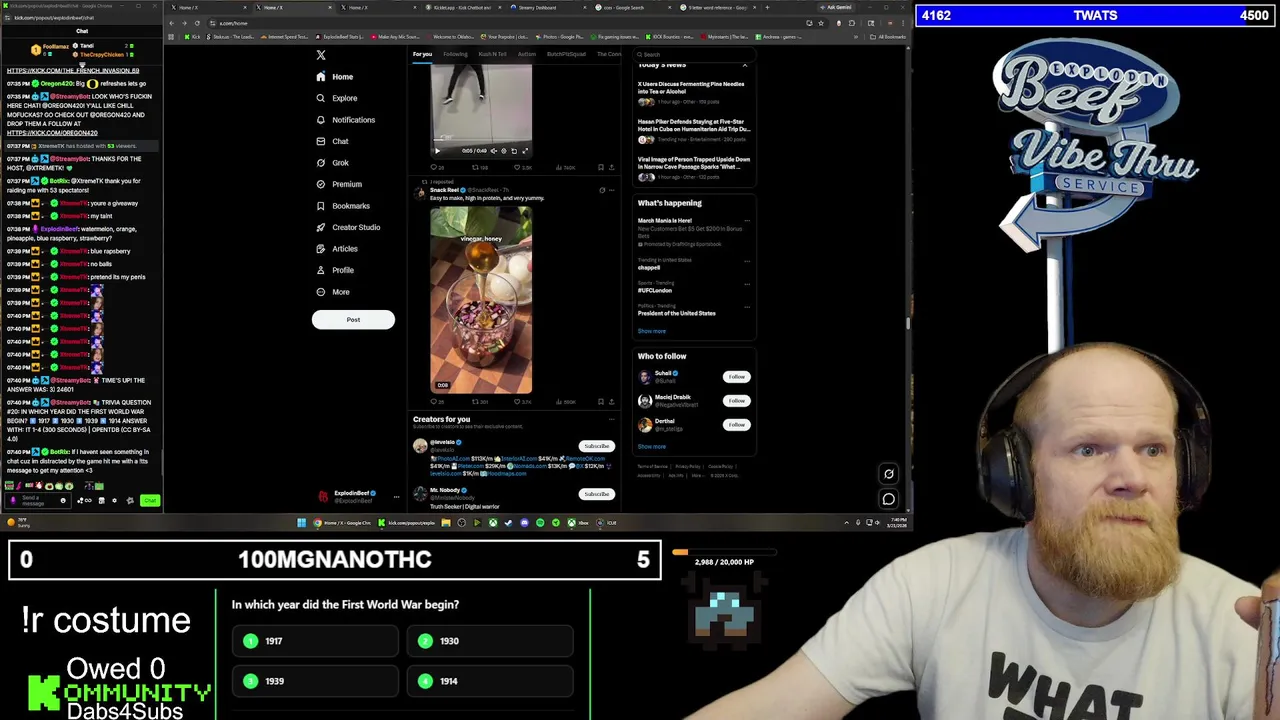
Task: Open President of the United States trend
Action: 677,313
